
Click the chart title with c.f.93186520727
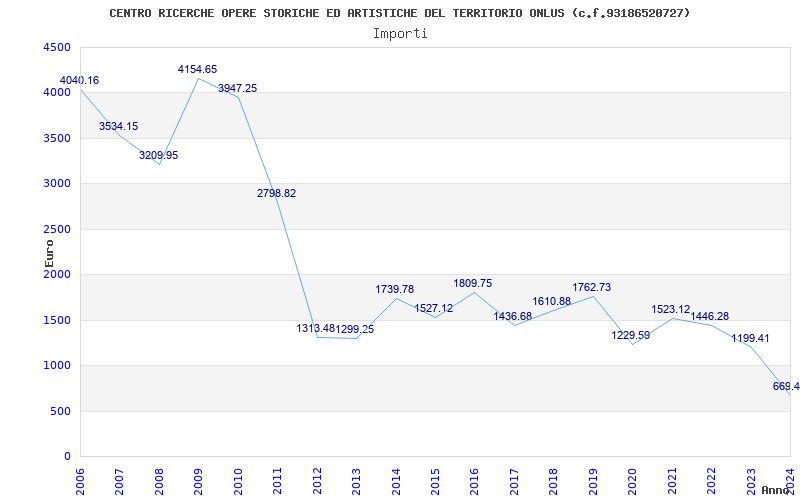399,13
